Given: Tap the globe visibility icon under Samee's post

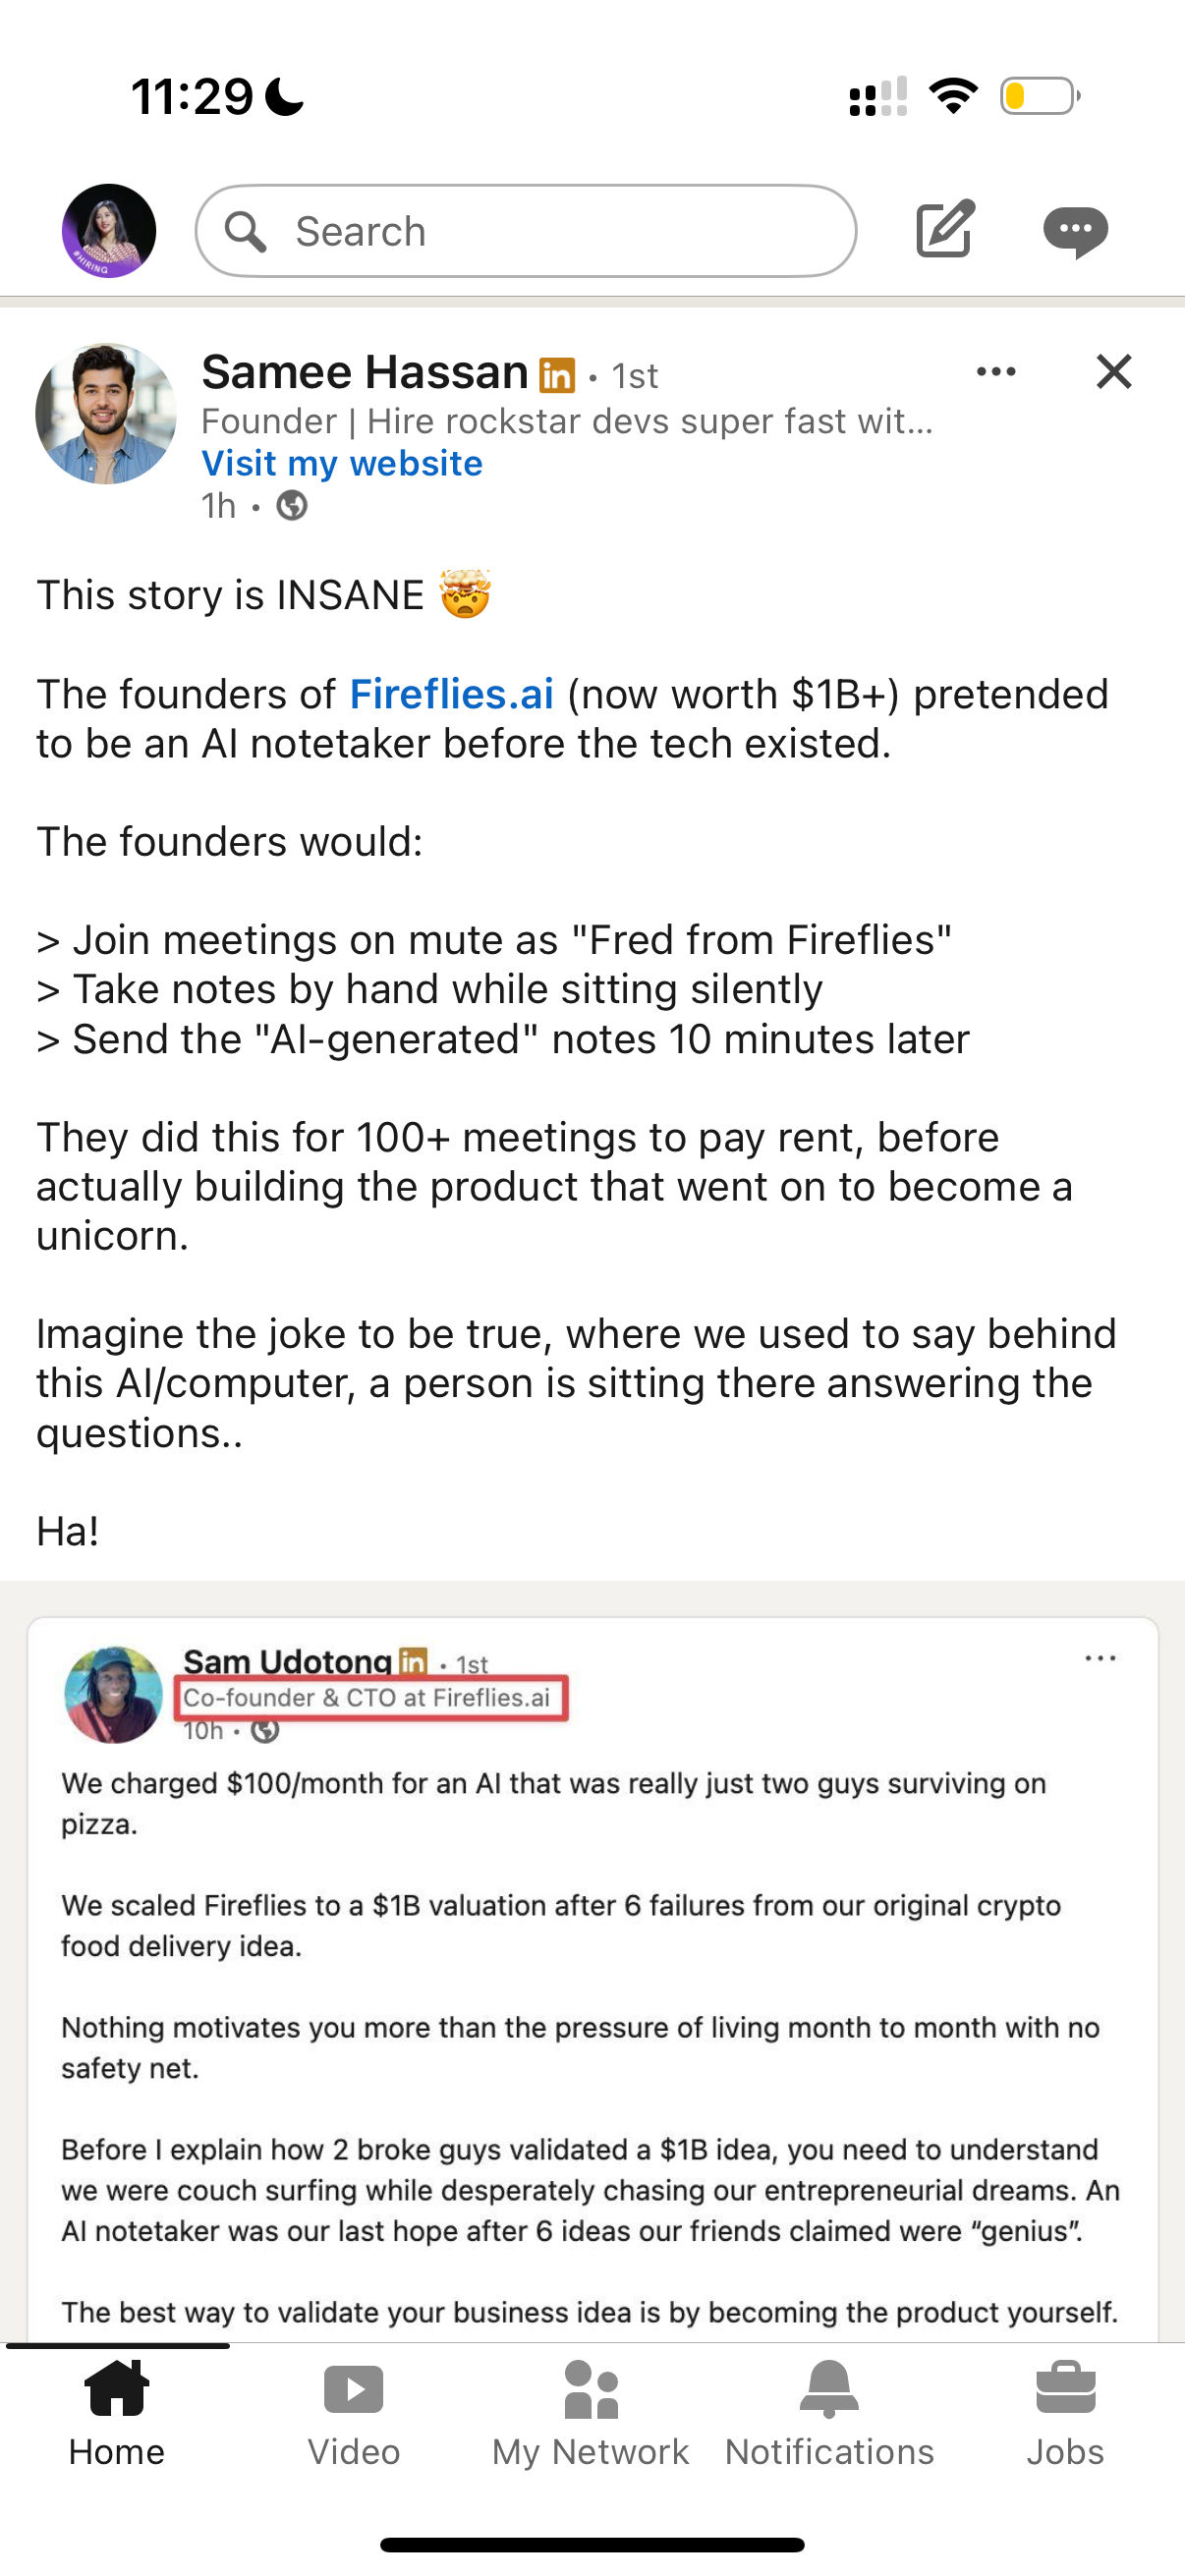Looking at the screenshot, I should (292, 506).
